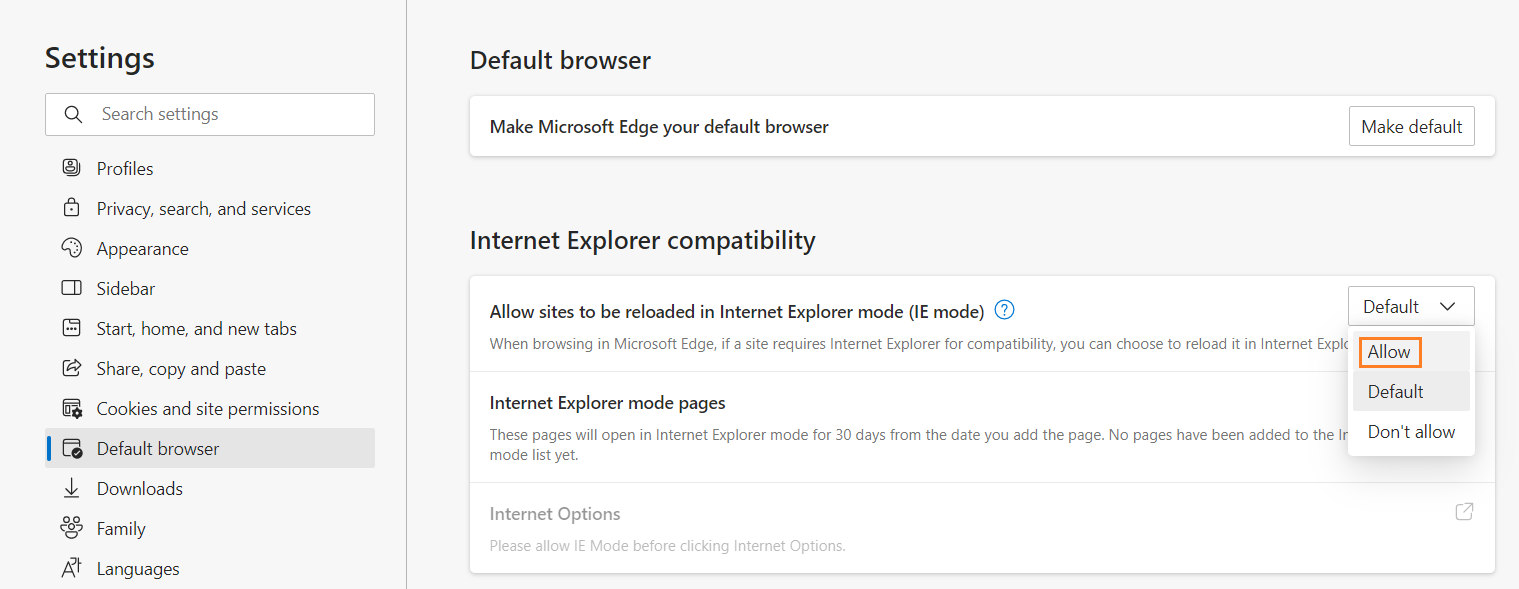Open Start, home, and new tabs settings
Image resolution: width=1519 pixels, height=589 pixels.
click(196, 328)
